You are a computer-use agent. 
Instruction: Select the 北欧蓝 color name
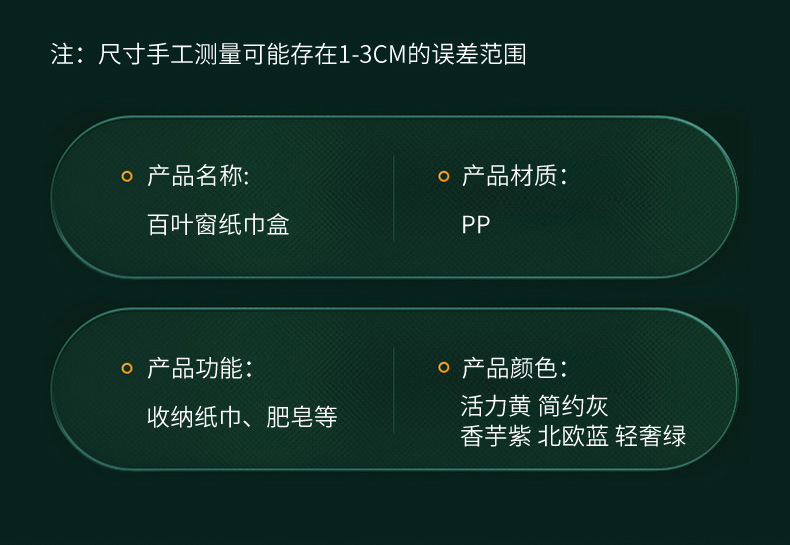pos(573,437)
